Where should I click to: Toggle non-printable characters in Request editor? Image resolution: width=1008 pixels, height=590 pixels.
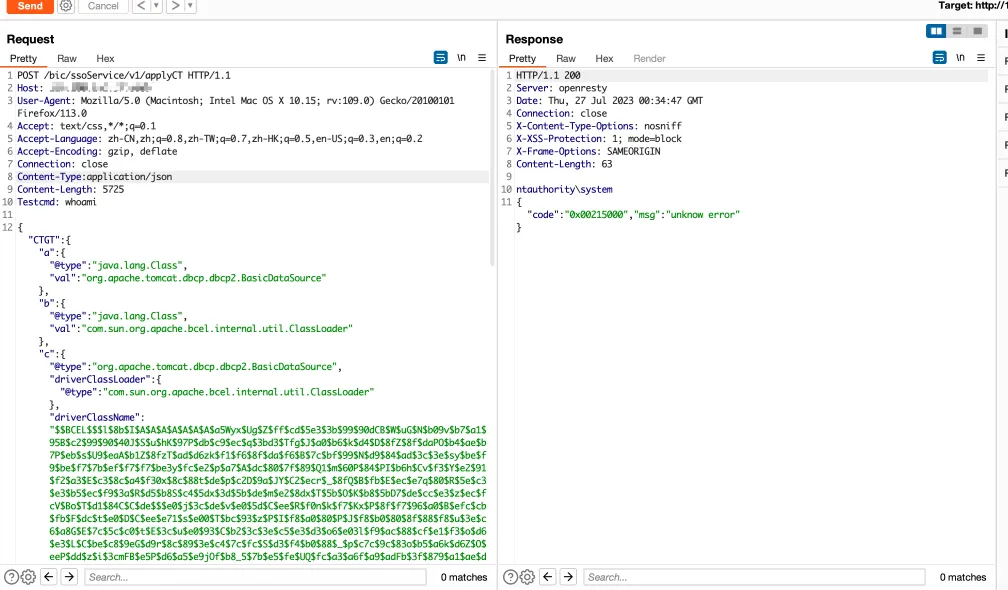click(462, 58)
